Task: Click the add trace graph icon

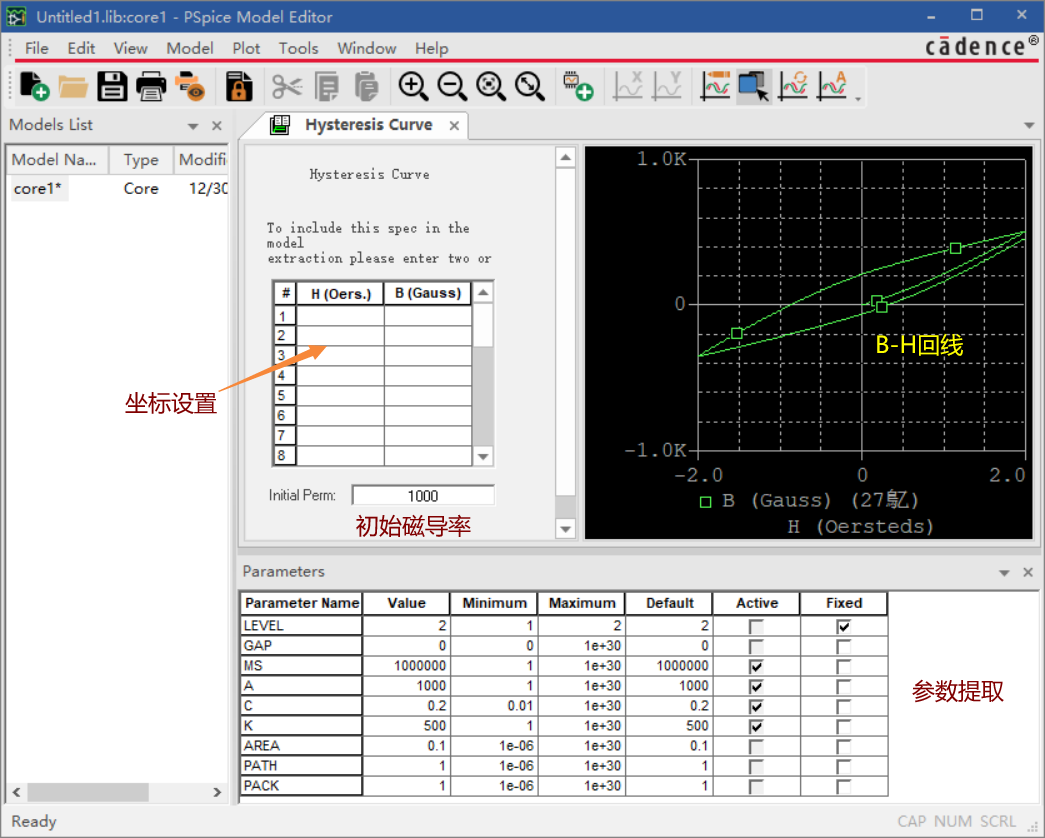Action: pos(715,86)
